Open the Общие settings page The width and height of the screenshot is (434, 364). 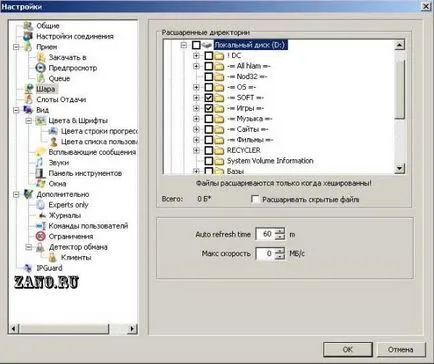pyautogui.click(x=47, y=26)
